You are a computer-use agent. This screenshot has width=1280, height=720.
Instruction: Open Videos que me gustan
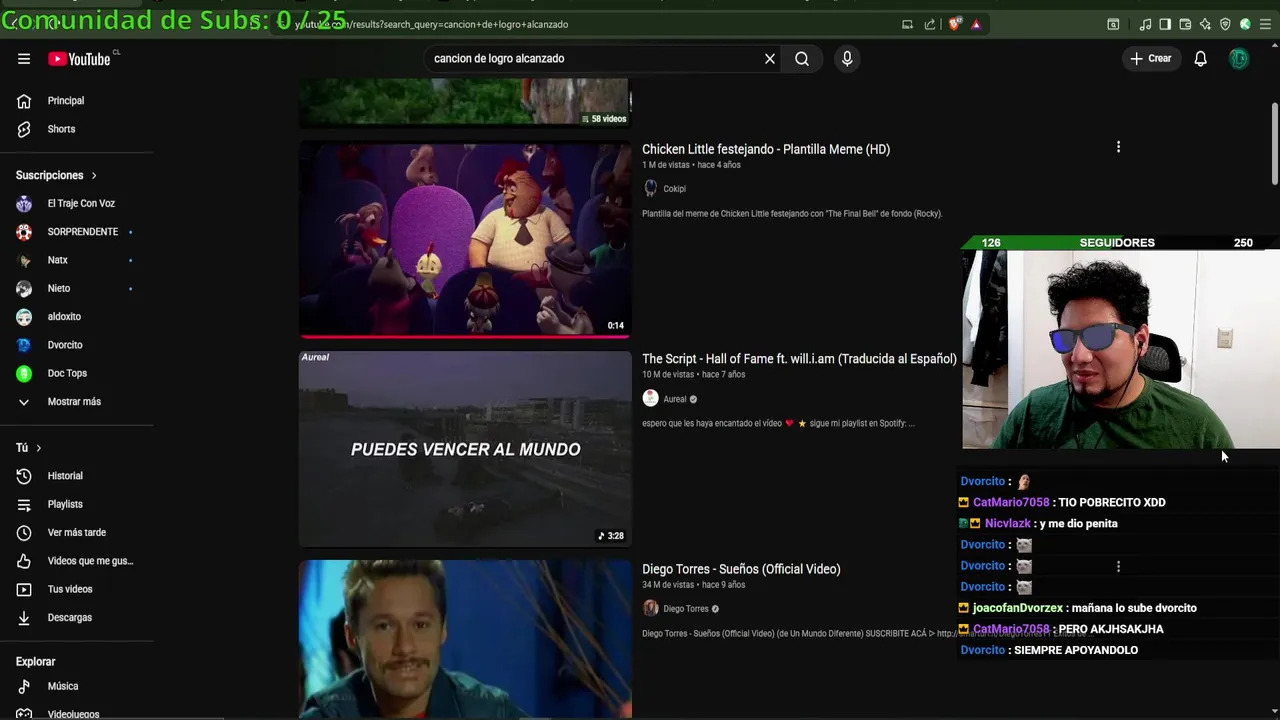(90, 561)
